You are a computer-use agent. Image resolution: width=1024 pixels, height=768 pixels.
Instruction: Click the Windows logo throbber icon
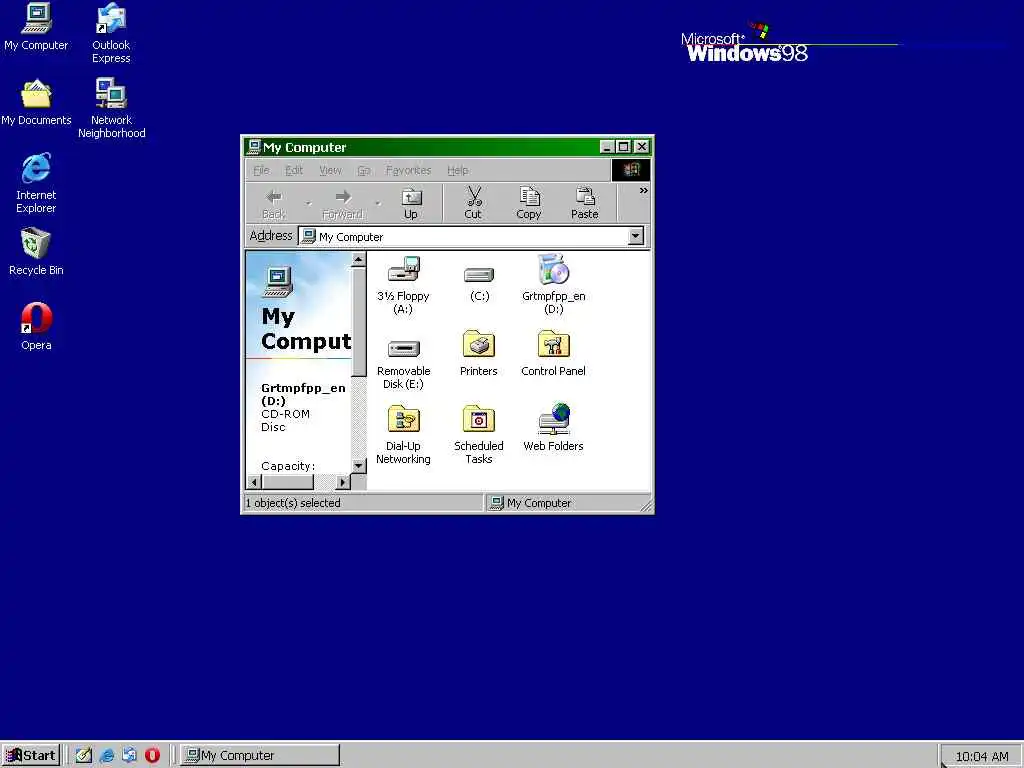click(x=630, y=170)
